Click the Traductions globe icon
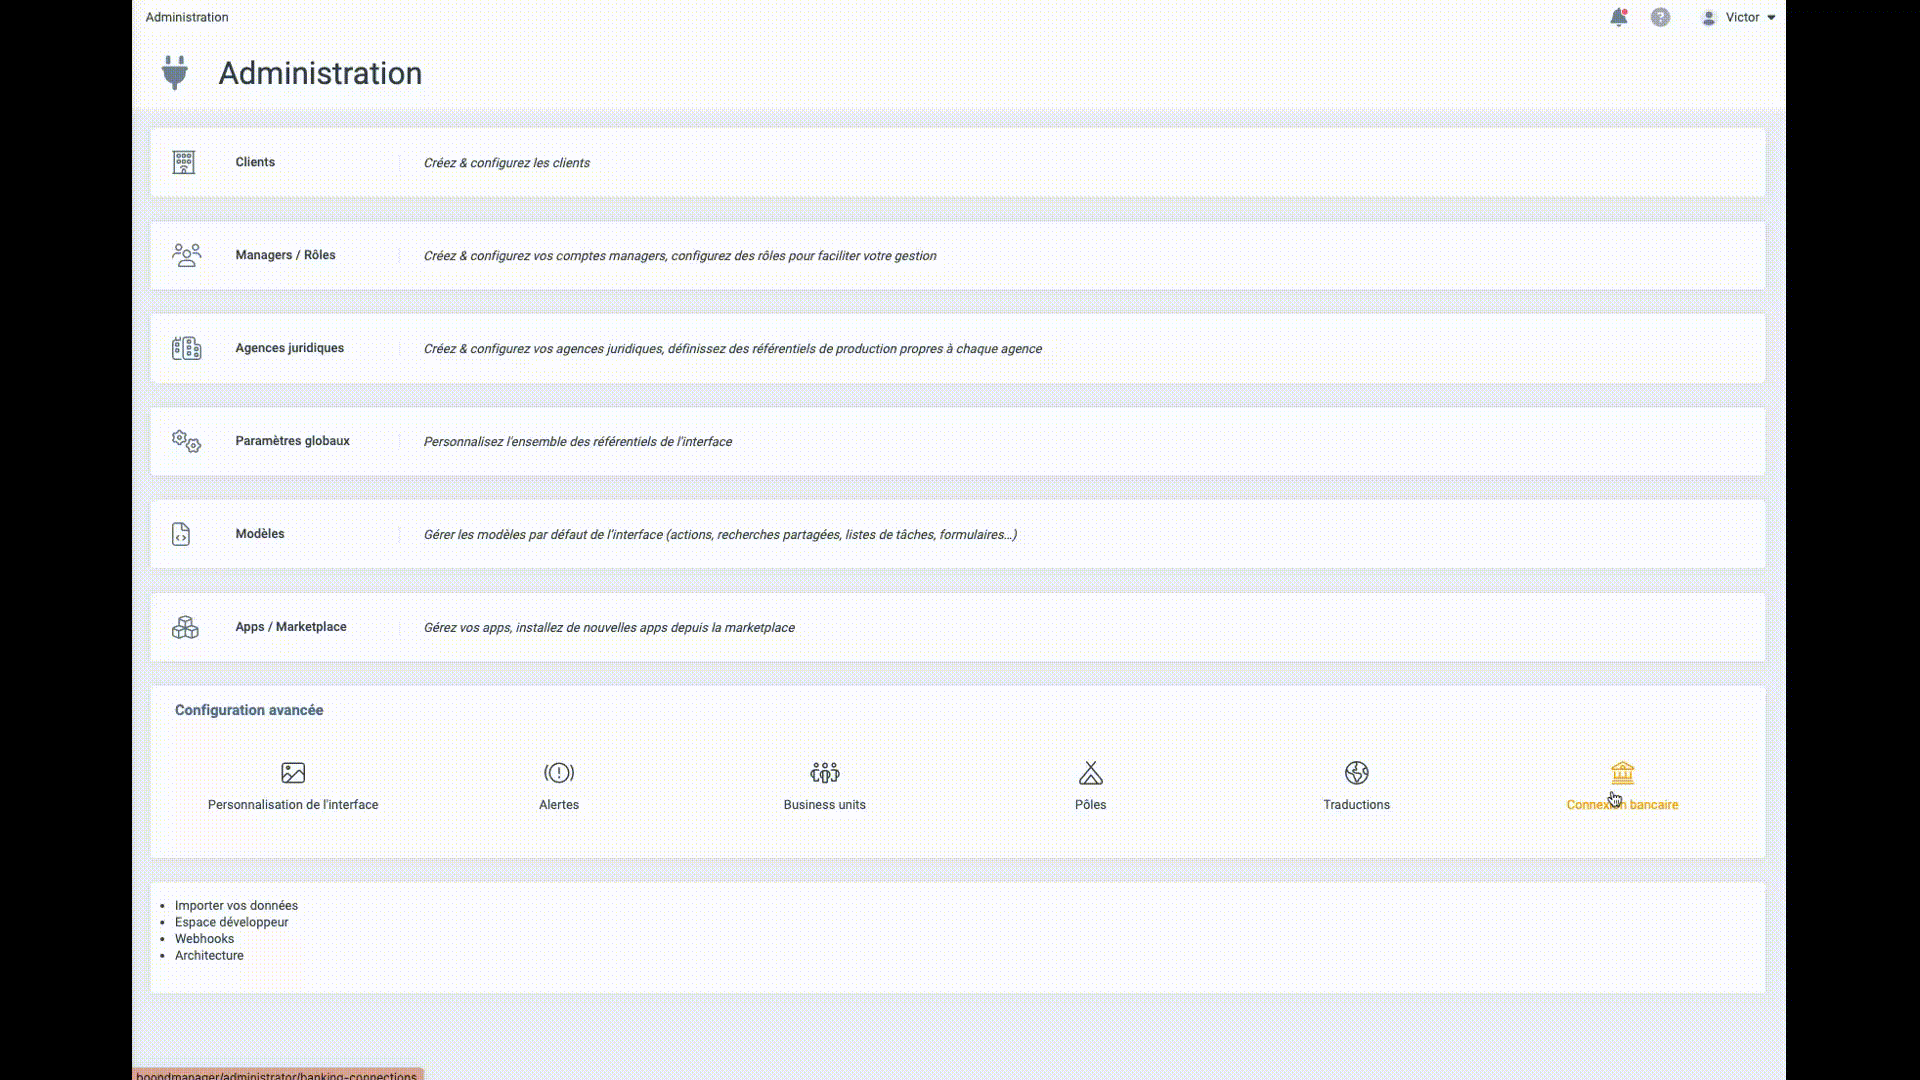 coord(1357,773)
